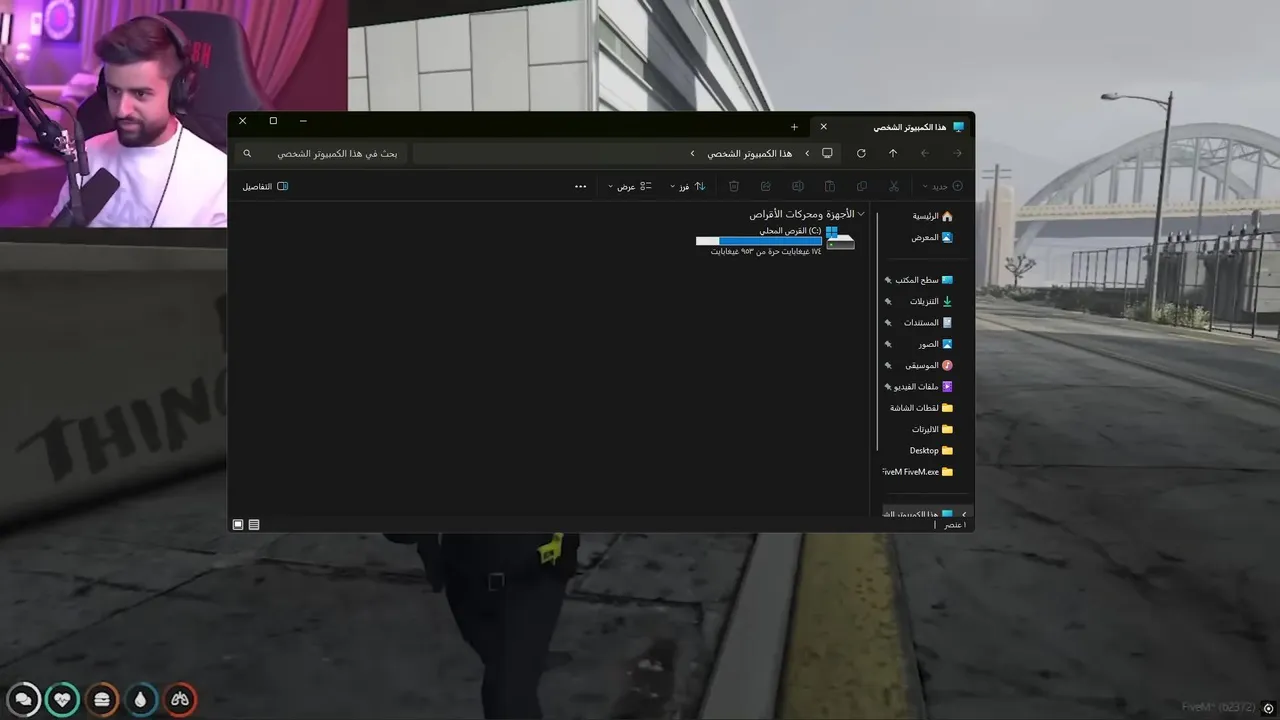This screenshot has width=1280, height=720.
Task: Open الاليرتات folder in sidebar
Action: coord(931,429)
